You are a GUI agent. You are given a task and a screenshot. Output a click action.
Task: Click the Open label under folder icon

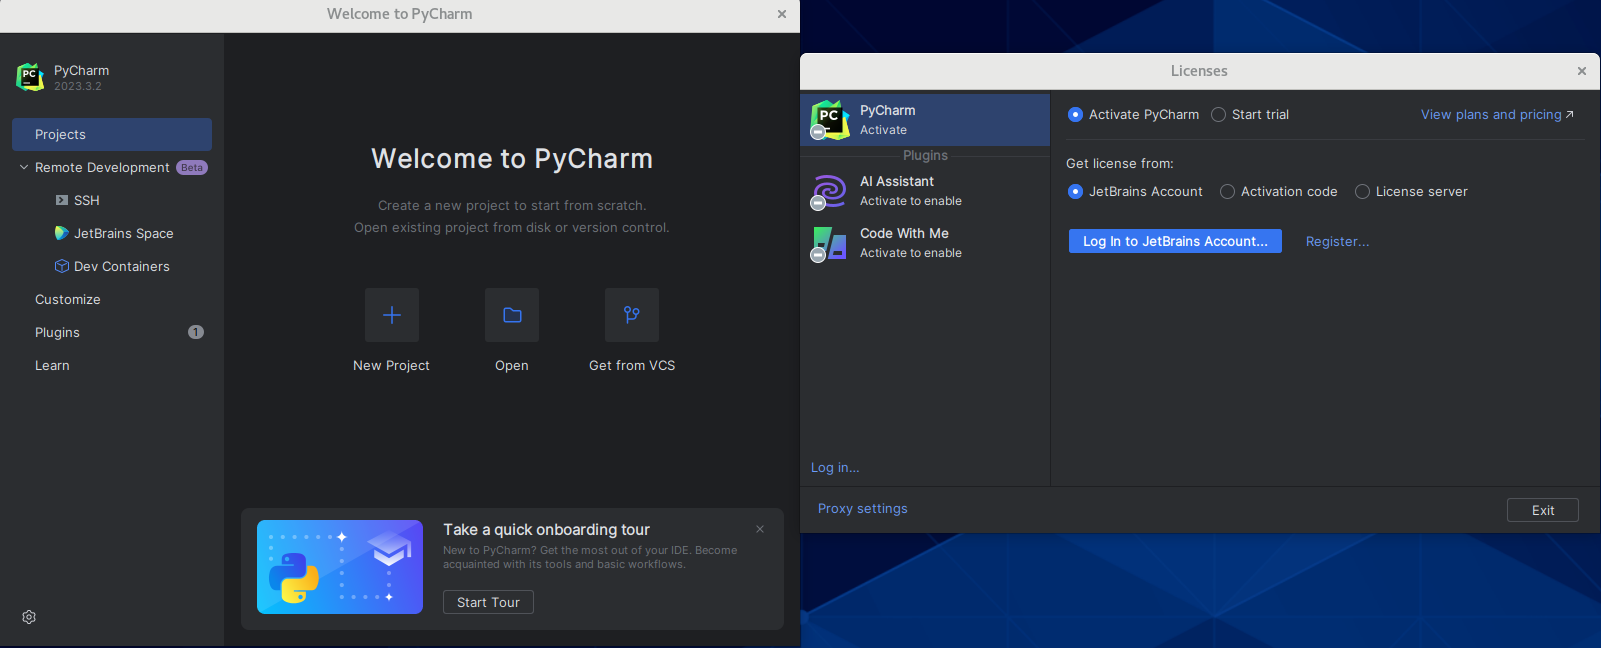point(512,365)
